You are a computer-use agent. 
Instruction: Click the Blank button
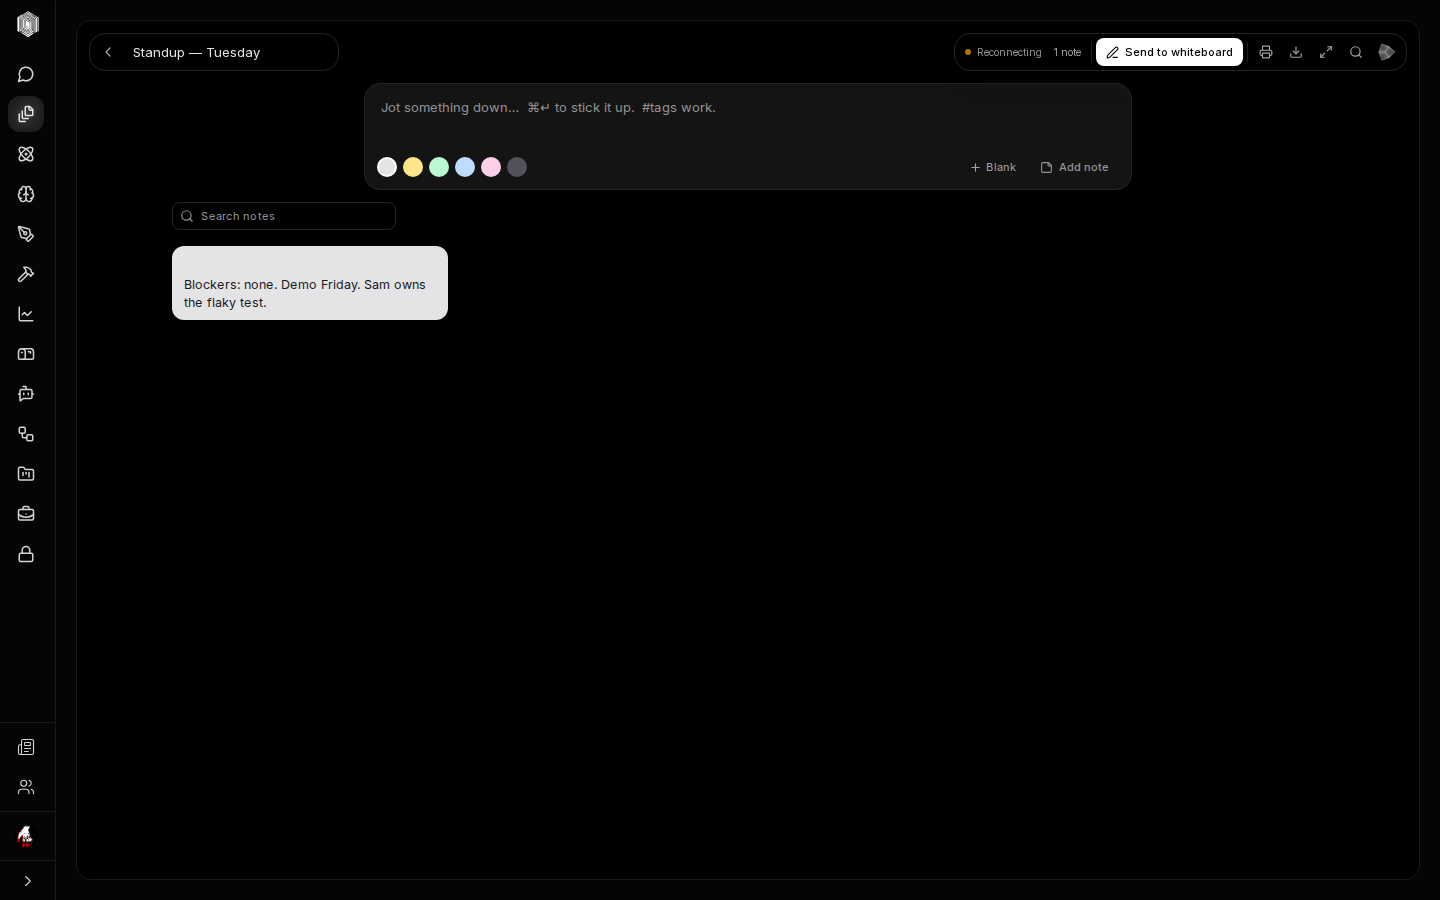click(993, 167)
